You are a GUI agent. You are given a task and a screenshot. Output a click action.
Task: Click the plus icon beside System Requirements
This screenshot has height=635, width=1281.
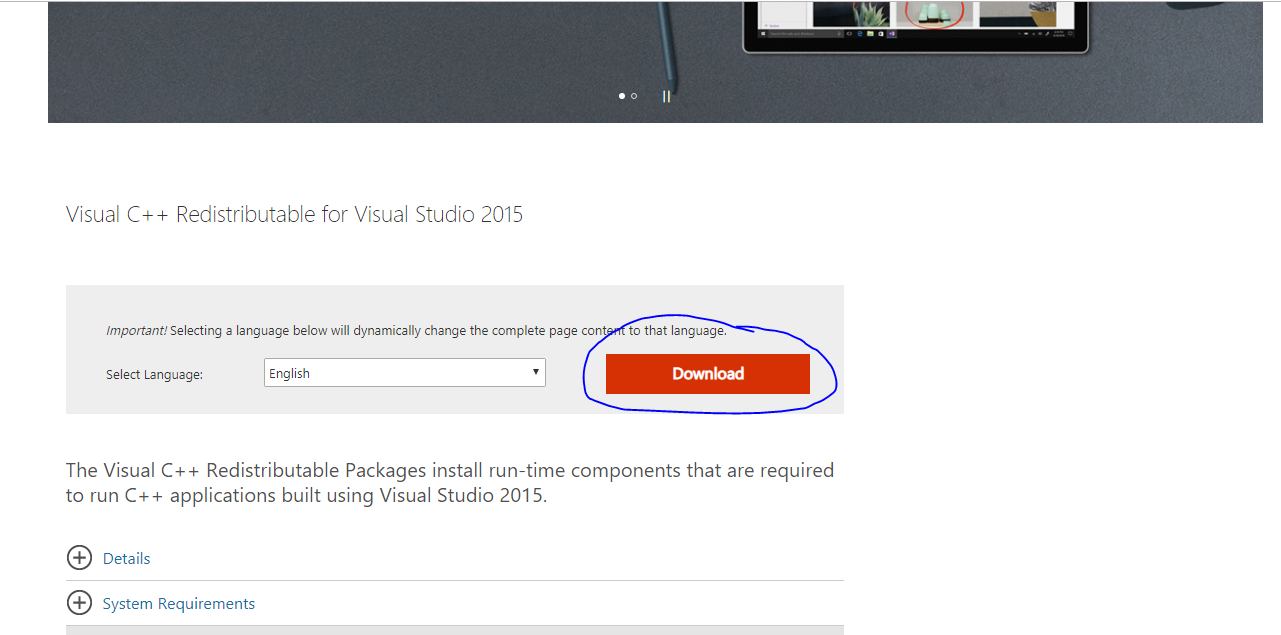(x=79, y=603)
